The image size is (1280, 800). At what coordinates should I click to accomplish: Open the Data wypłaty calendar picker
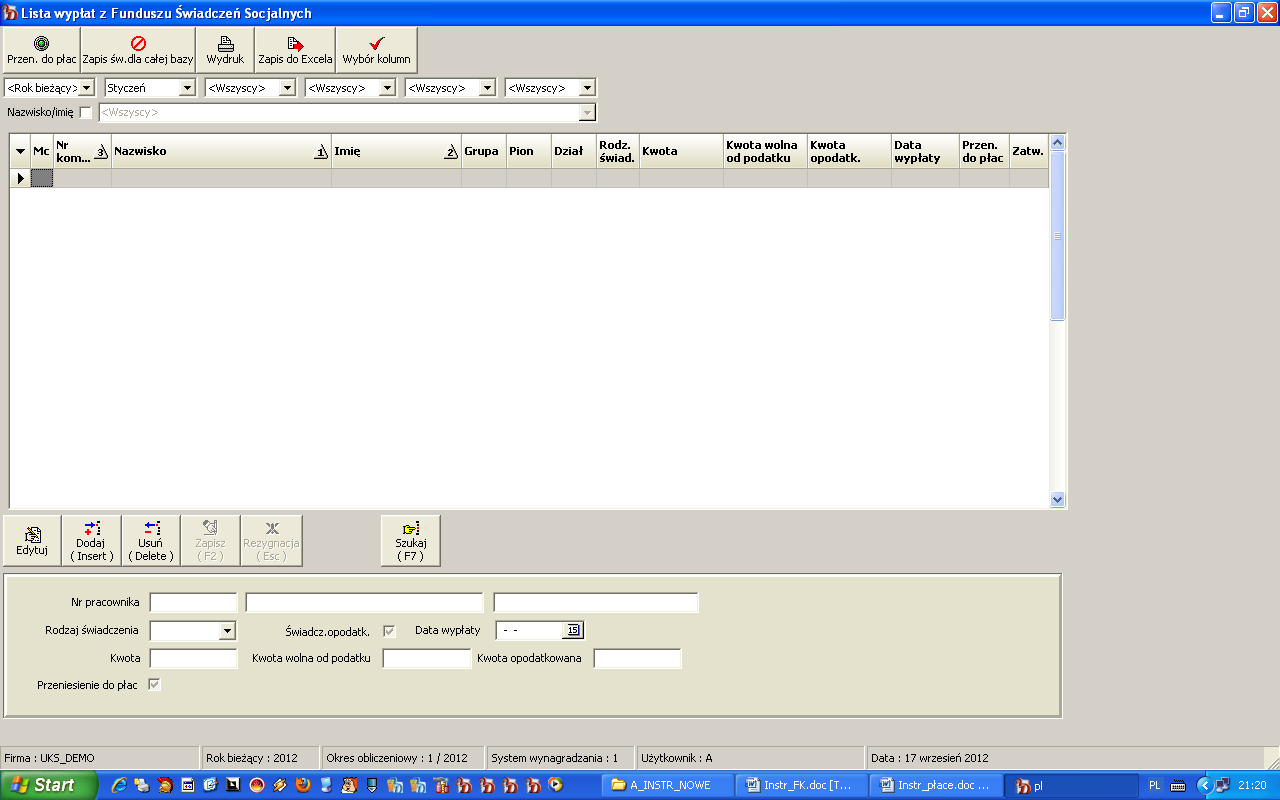pos(573,630)
